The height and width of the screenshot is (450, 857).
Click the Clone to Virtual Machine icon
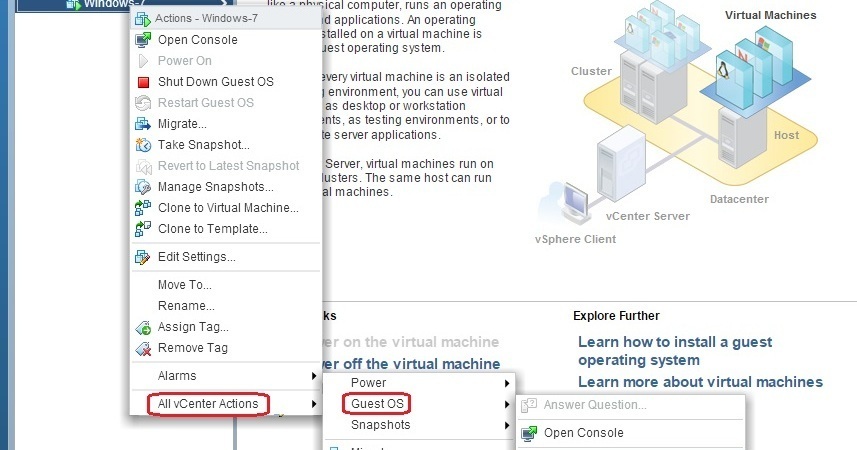click(143, 208)
